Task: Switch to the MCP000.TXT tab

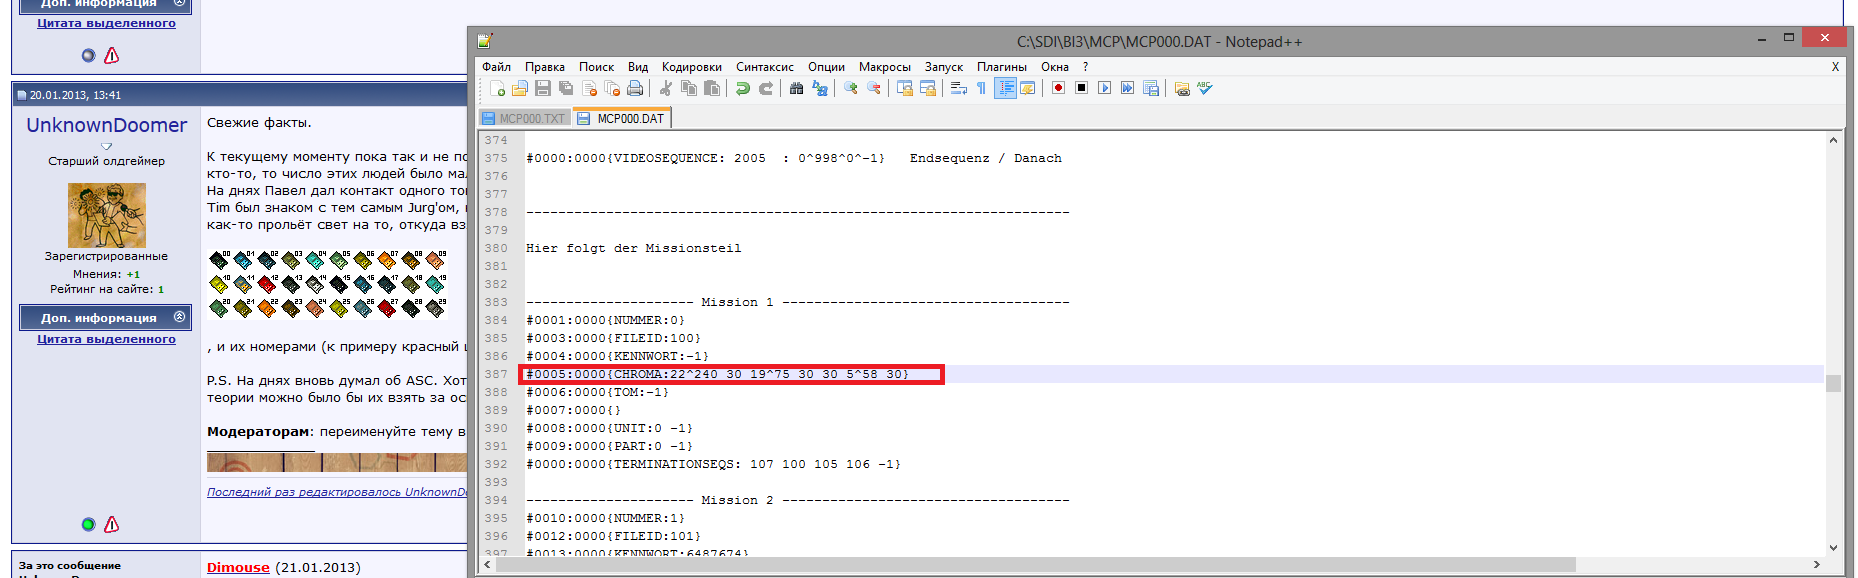Action: (x=523, y=119)
